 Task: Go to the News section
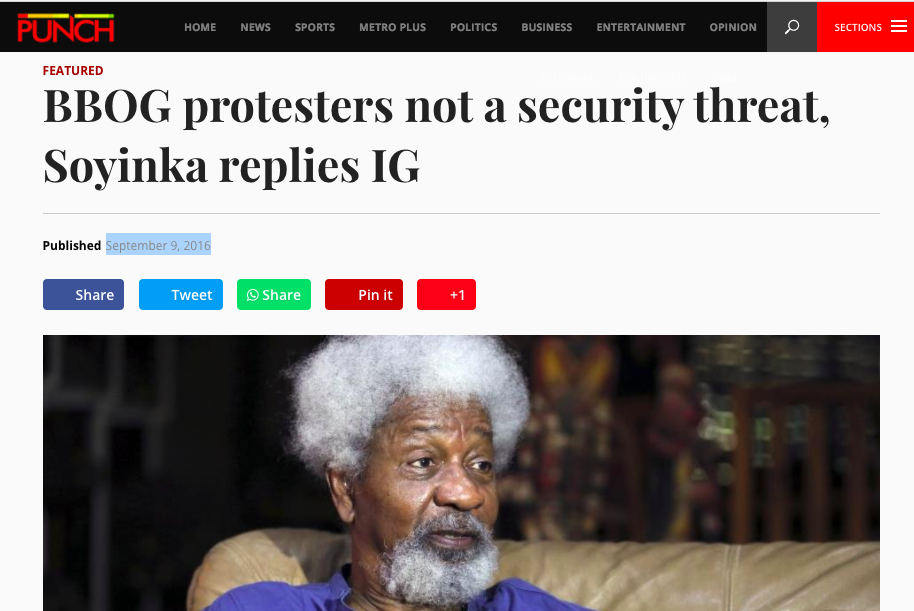[255, 27]
